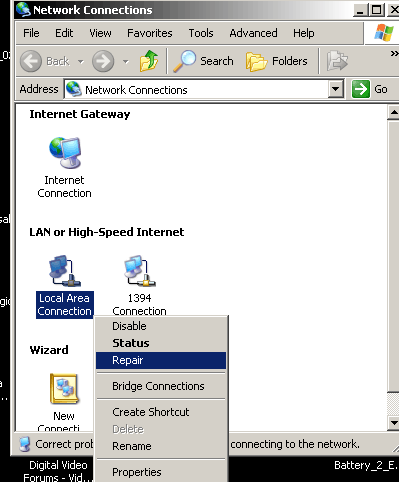Open the Help menu
This screenshot has width=399, height=482.
(304, 33)
